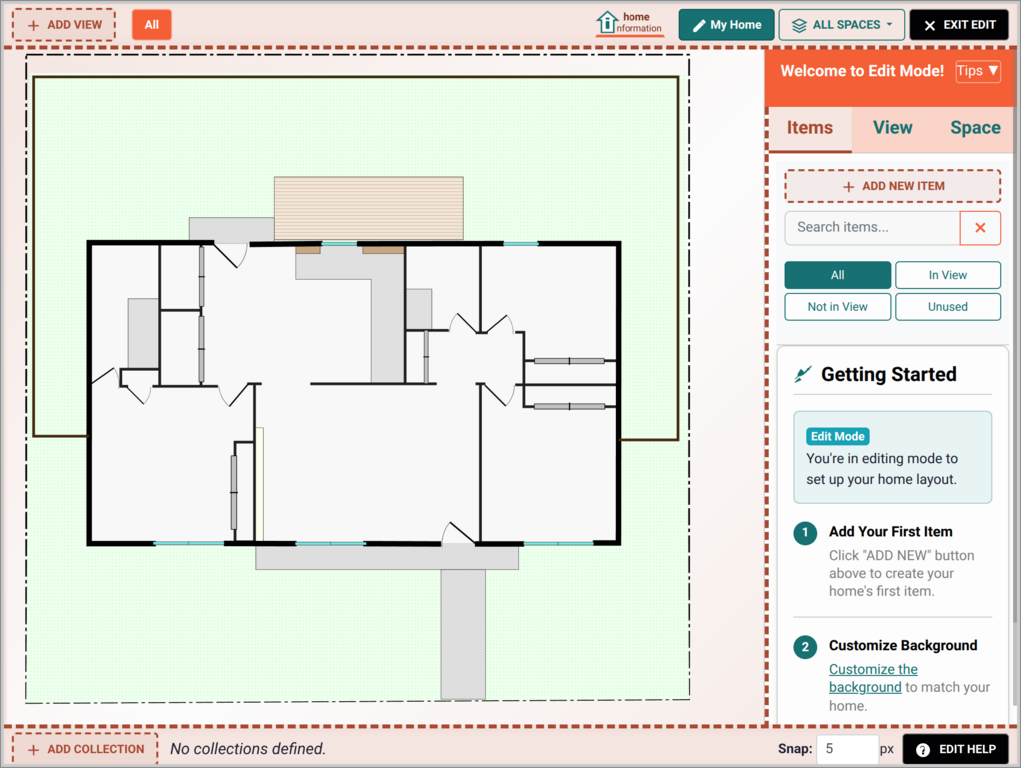Click the 'No collections defined.' text
The height and width of the screenshot is (768, 1021).
[247, 749]
